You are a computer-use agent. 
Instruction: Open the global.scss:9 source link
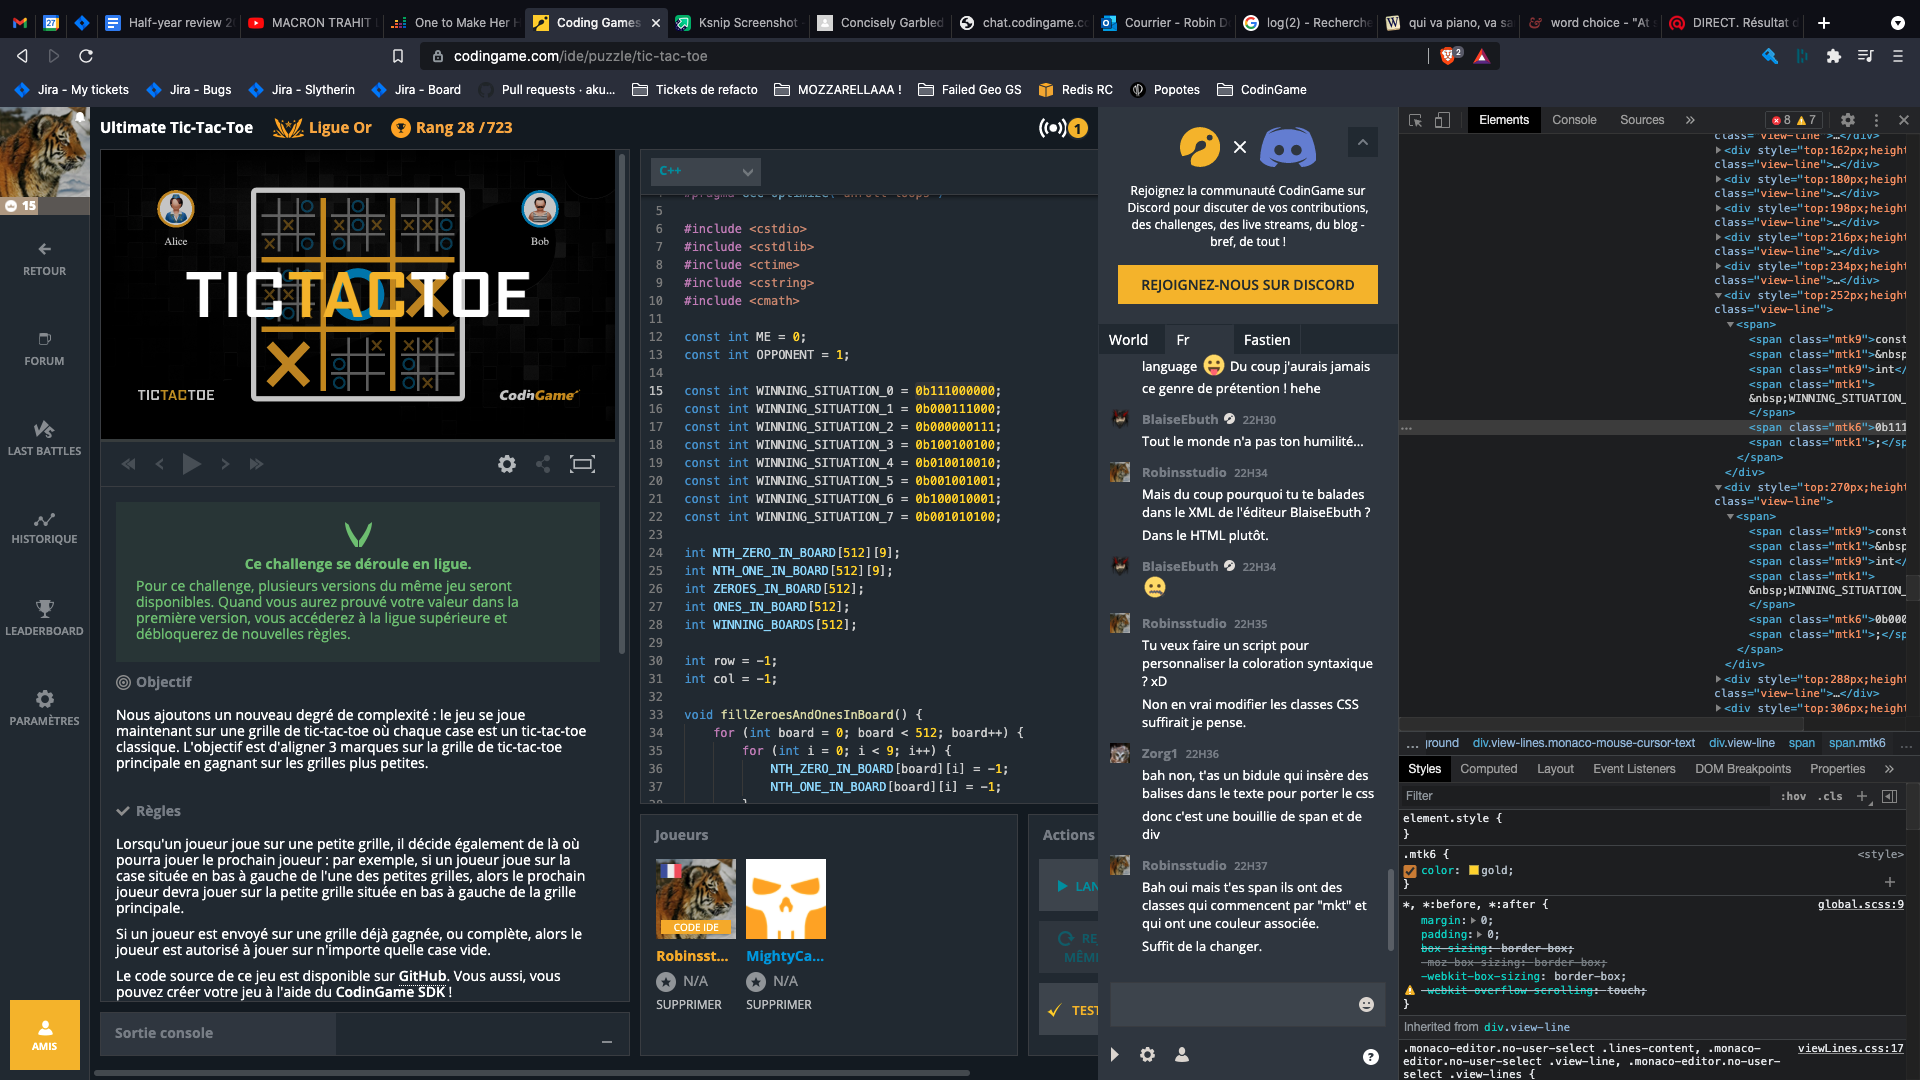(x=1860, y=904)
